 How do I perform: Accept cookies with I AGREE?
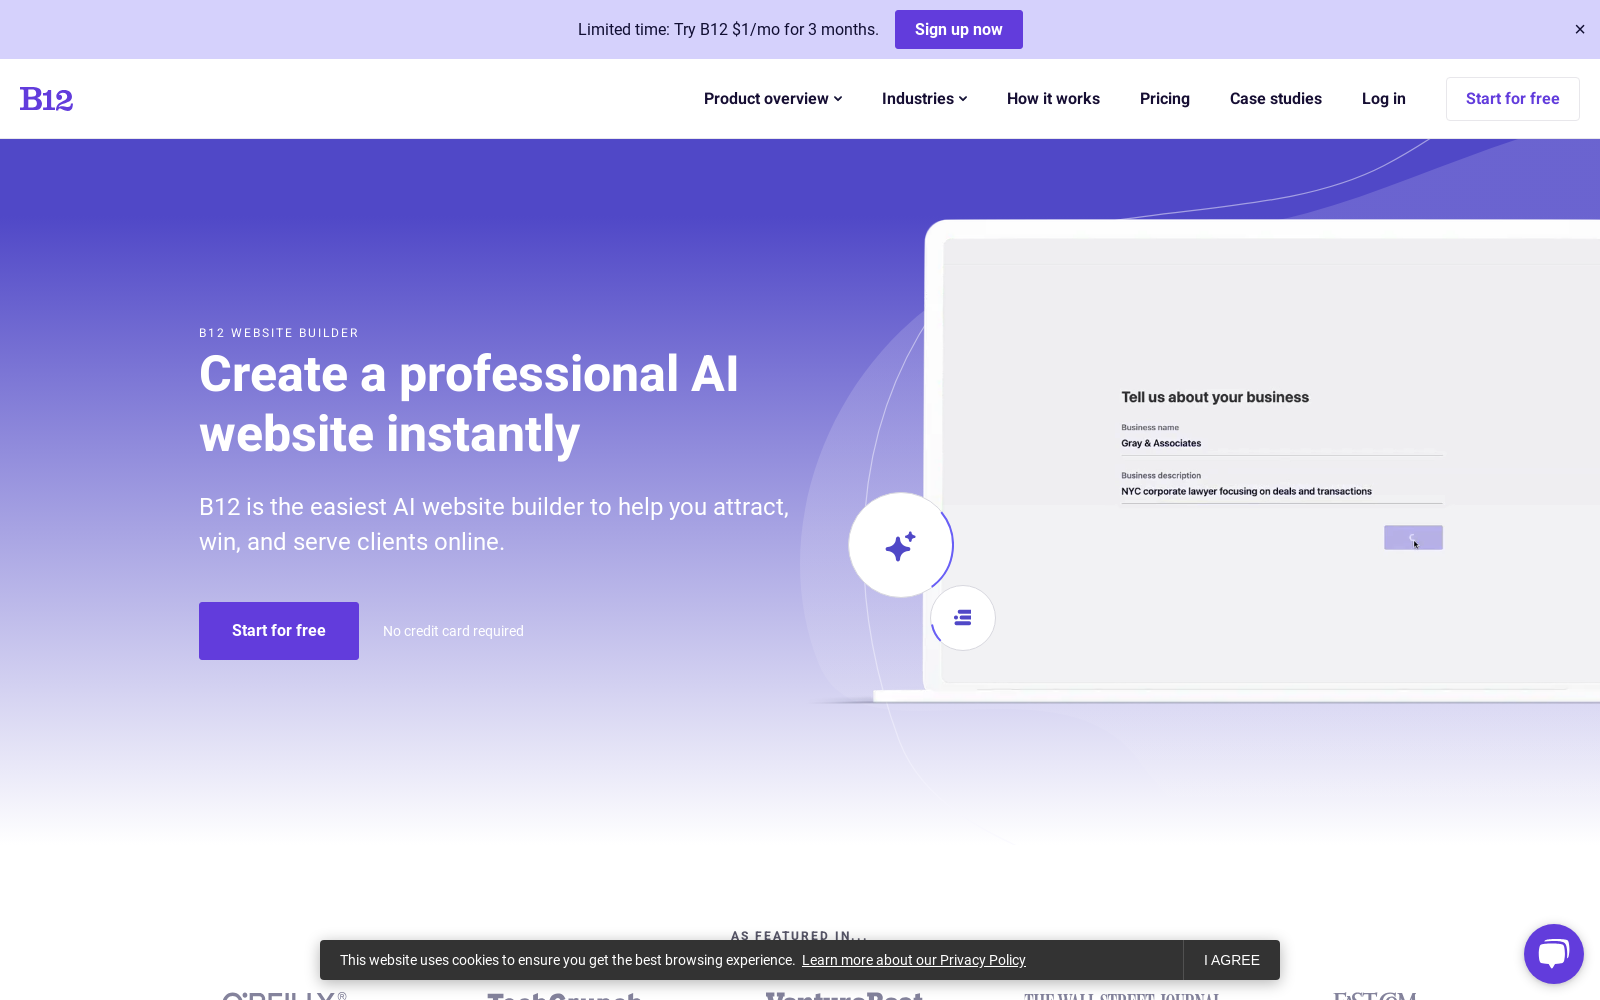(x=1232, y=960)
